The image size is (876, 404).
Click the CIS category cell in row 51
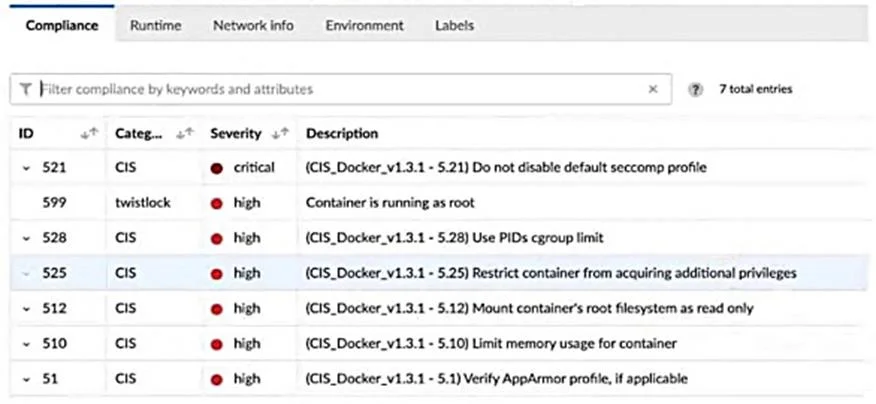coord(126,379)
